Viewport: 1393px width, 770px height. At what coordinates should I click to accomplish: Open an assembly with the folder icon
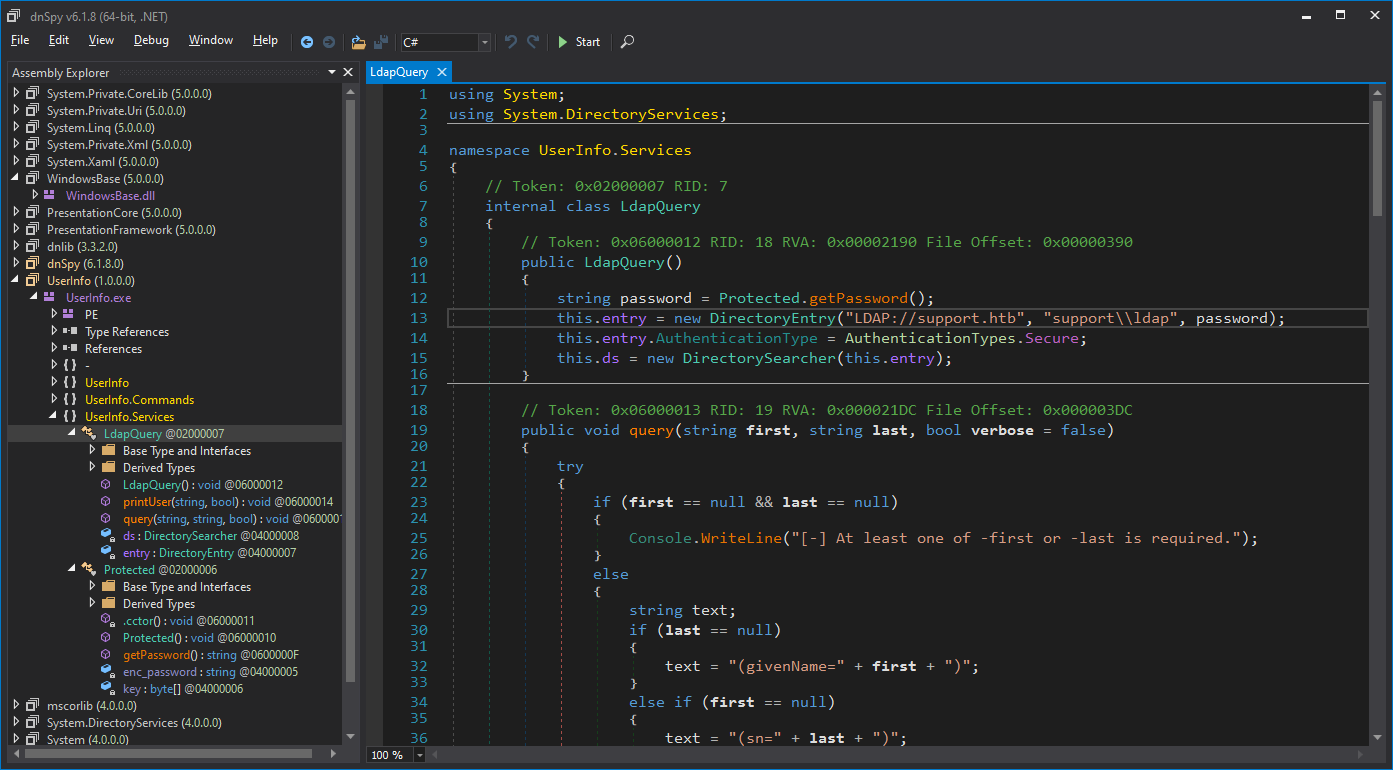(358, 42)
